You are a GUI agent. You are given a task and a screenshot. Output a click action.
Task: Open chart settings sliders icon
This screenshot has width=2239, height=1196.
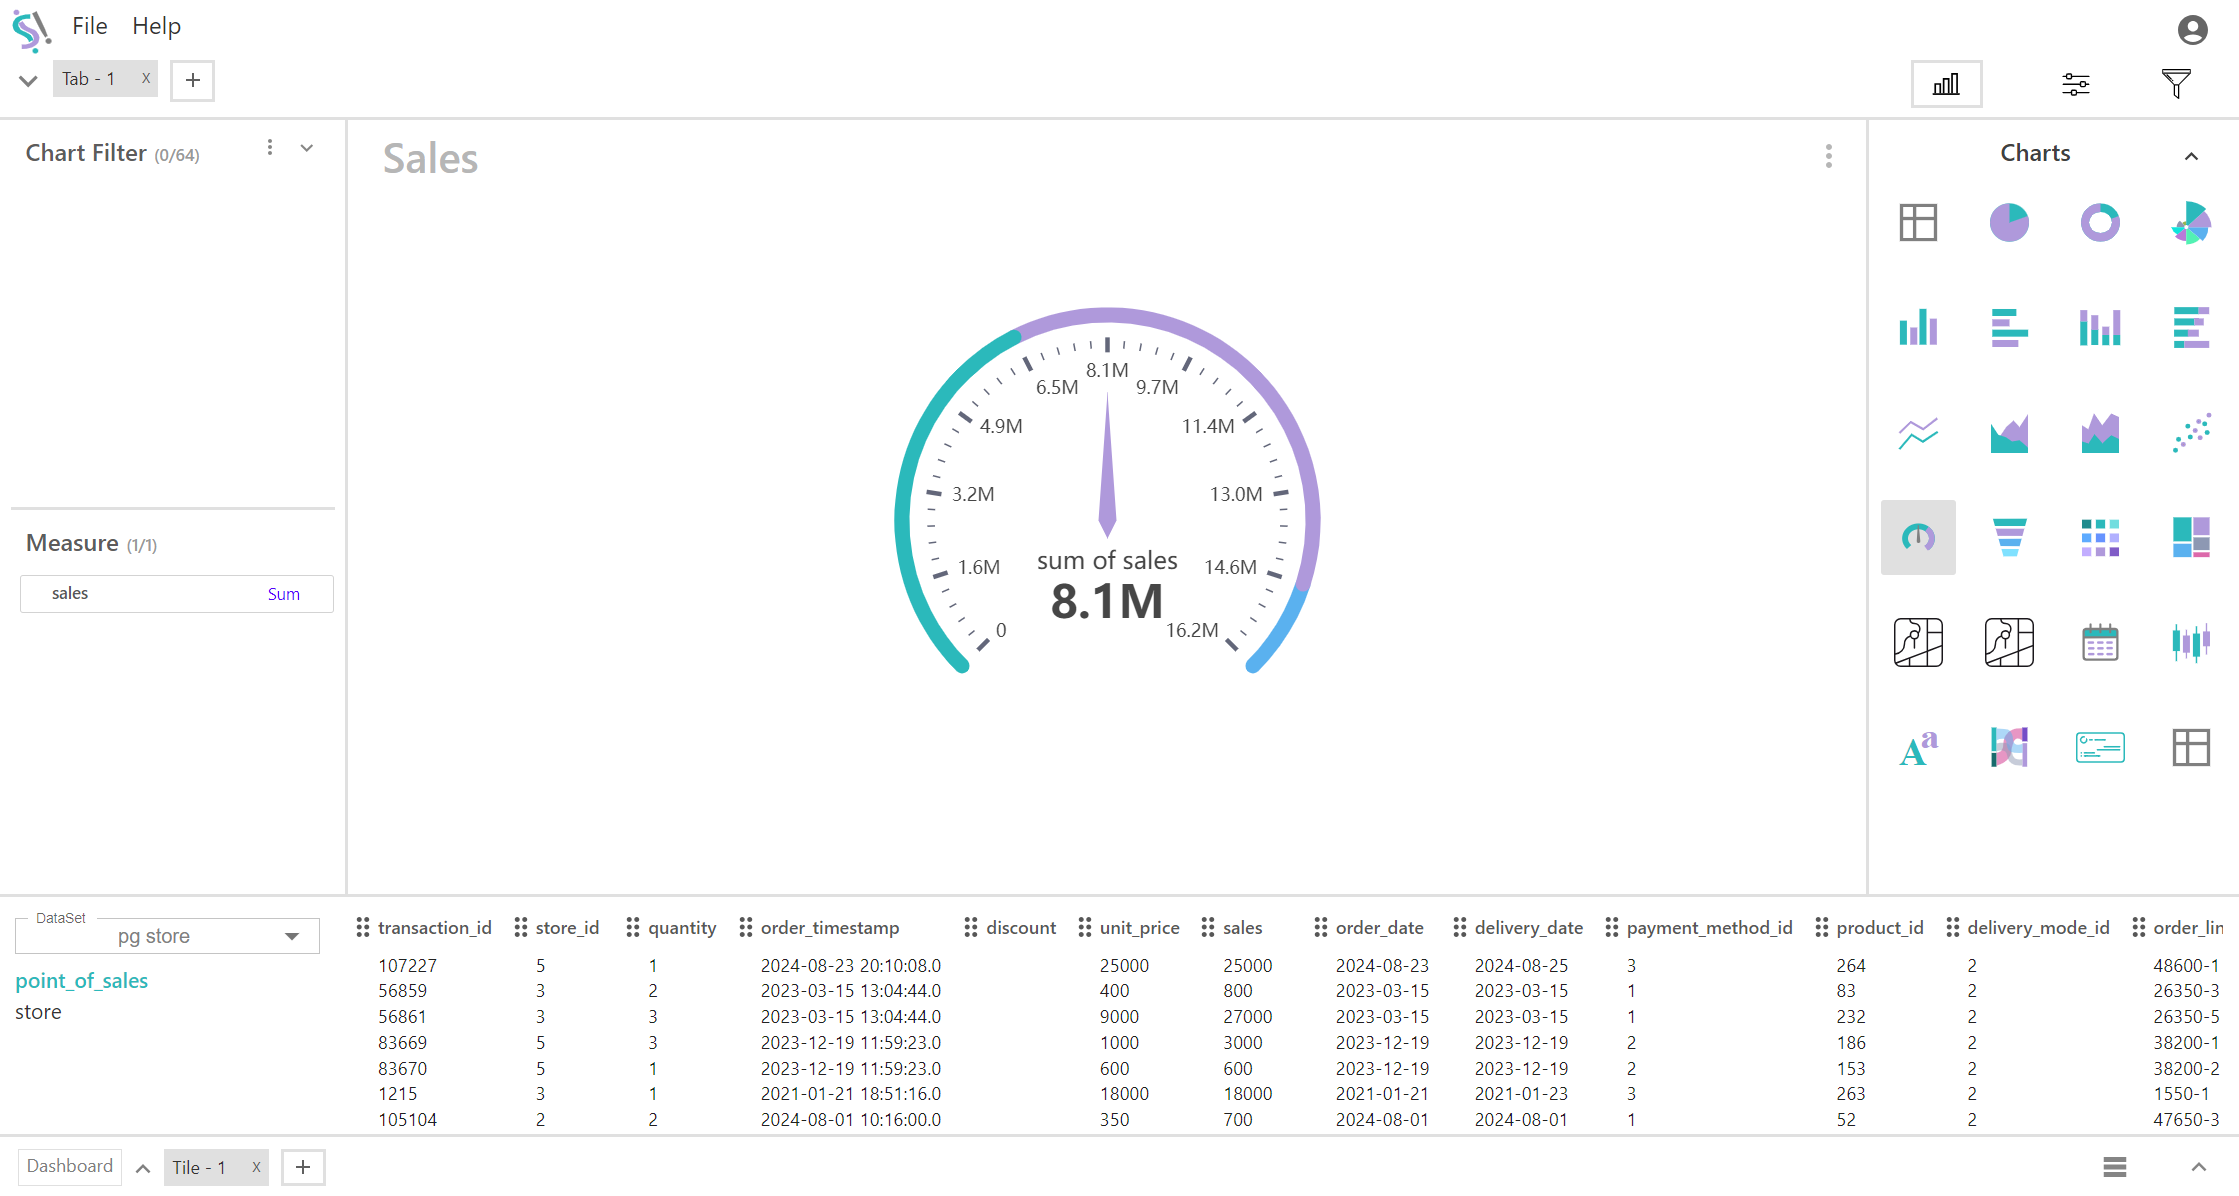(2076, 84)
